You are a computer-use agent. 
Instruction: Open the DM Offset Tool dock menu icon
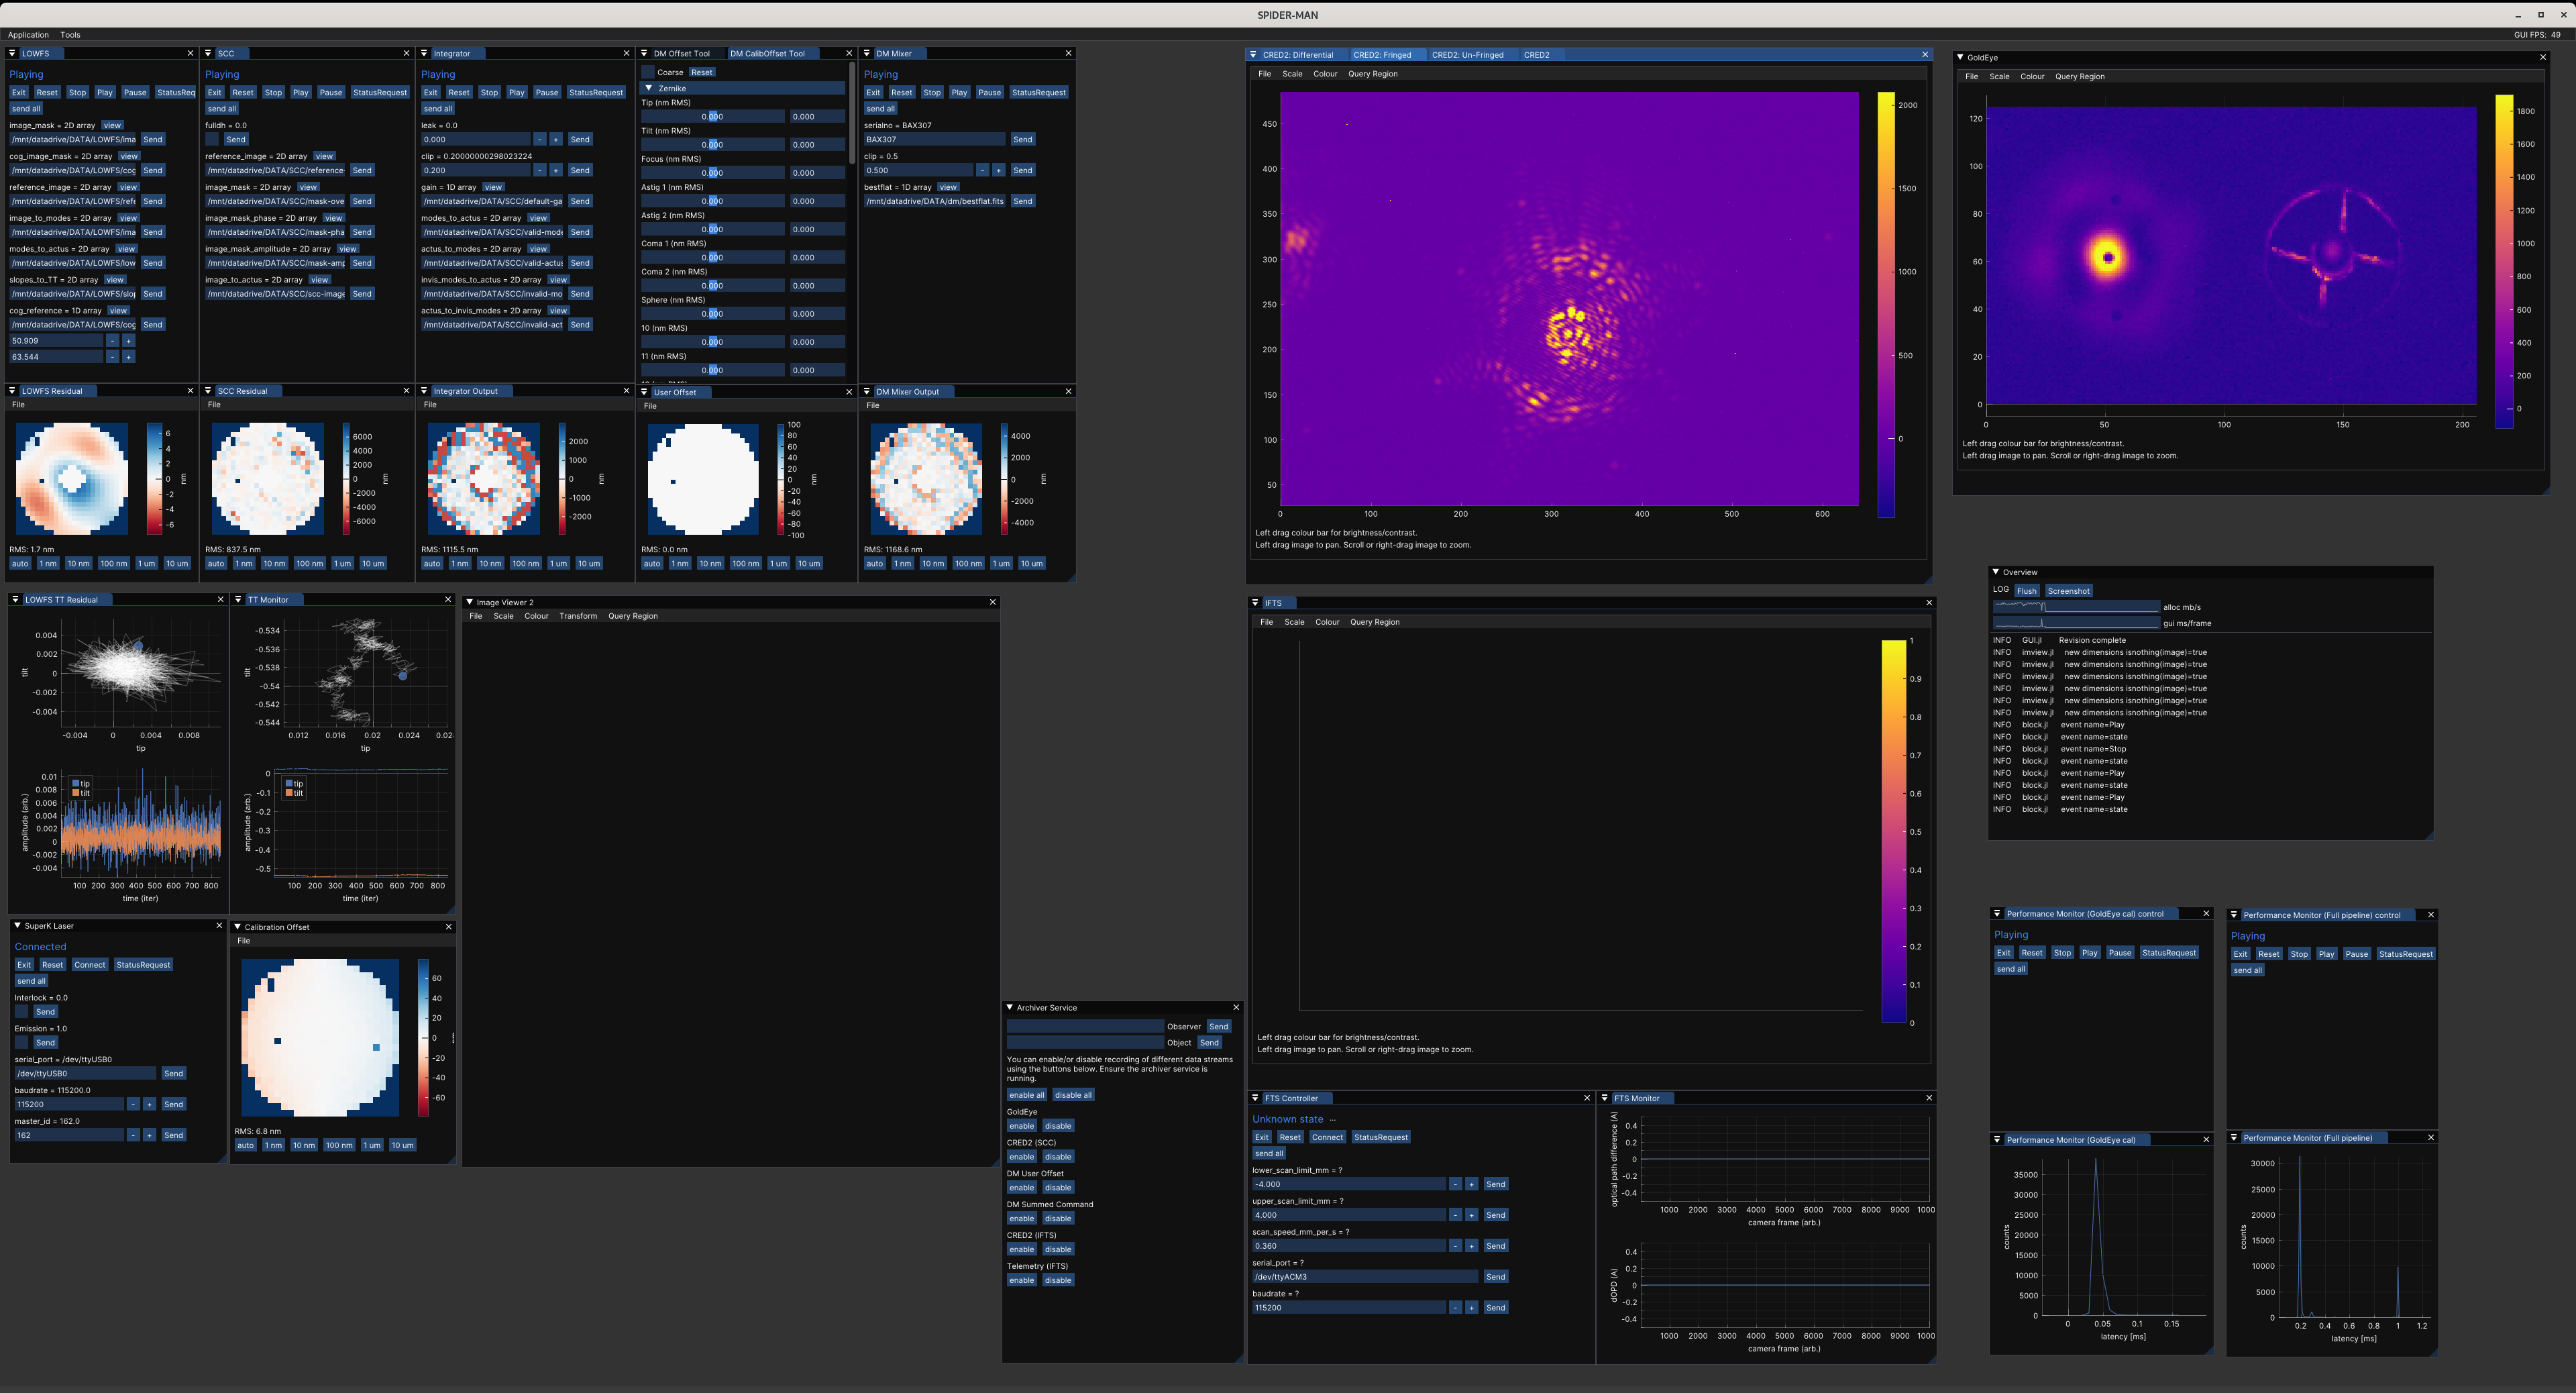645,53
